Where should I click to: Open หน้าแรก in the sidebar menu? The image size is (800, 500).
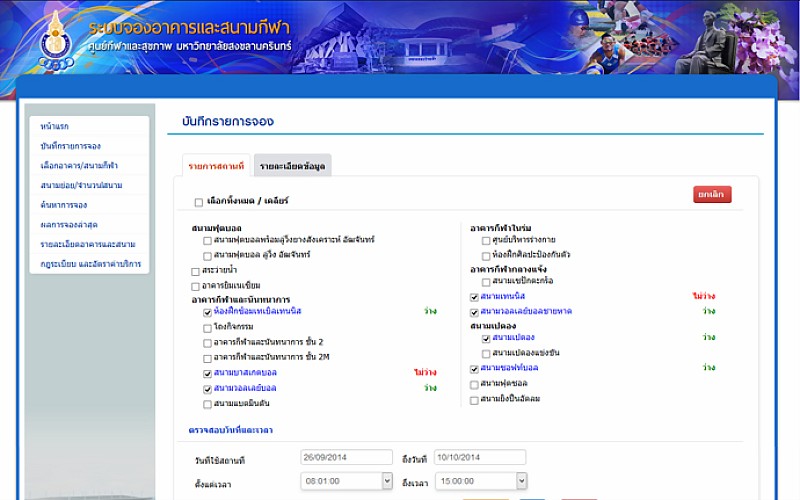click(55, 126)
